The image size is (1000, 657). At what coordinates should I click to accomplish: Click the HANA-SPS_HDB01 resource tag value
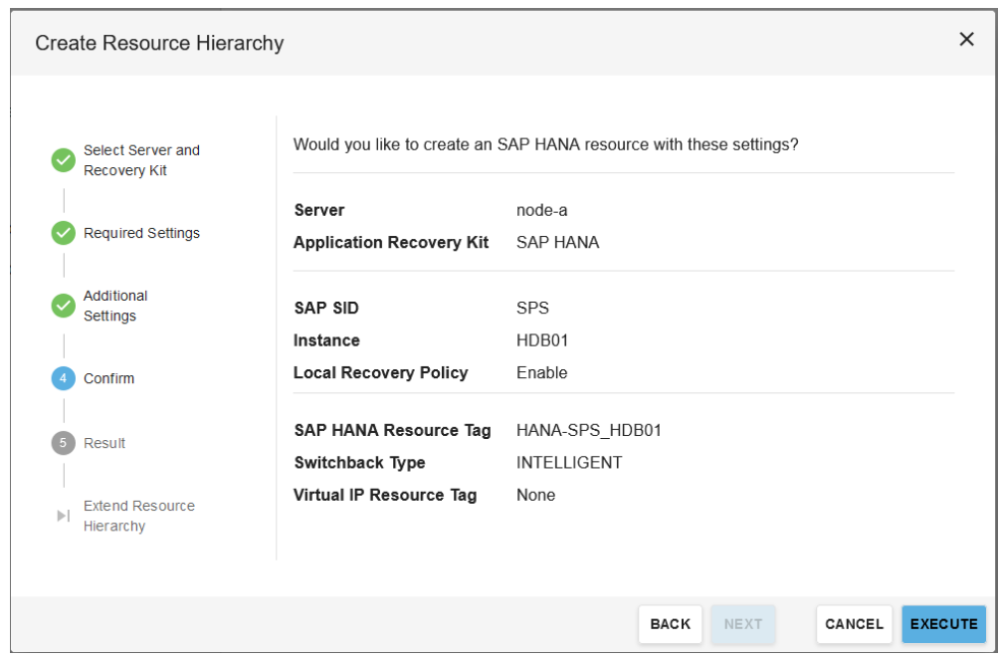[x=589, y=431]
